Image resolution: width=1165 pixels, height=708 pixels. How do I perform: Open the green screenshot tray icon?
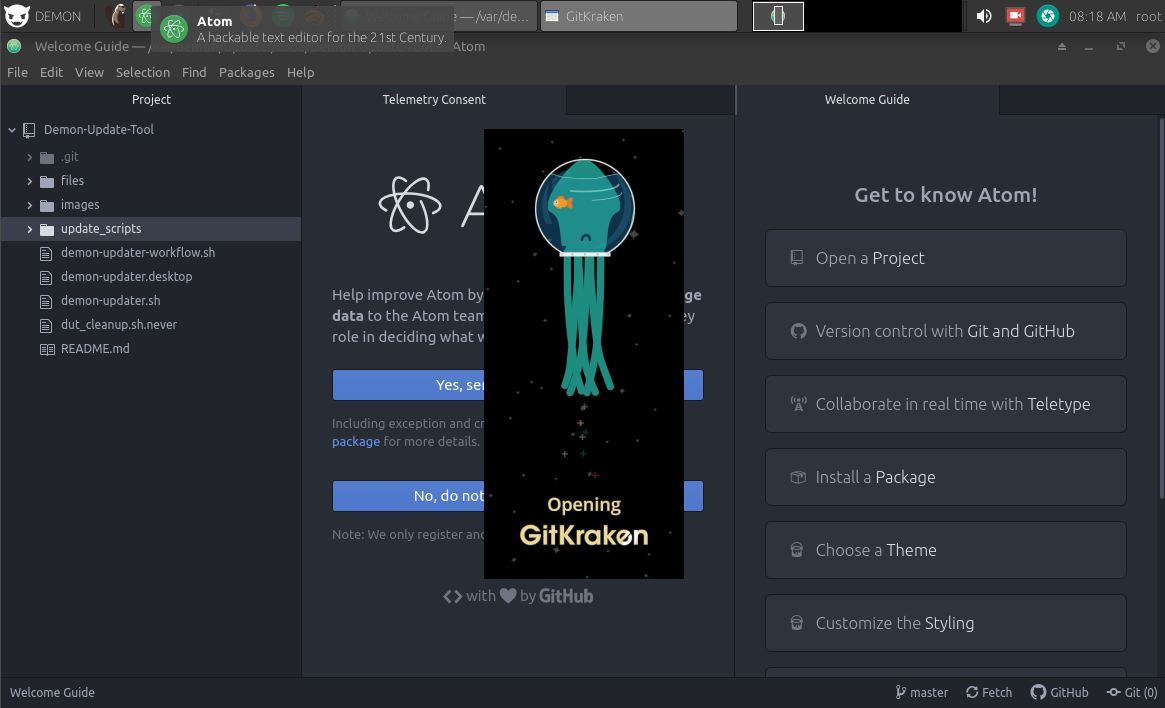point(1048,16)
